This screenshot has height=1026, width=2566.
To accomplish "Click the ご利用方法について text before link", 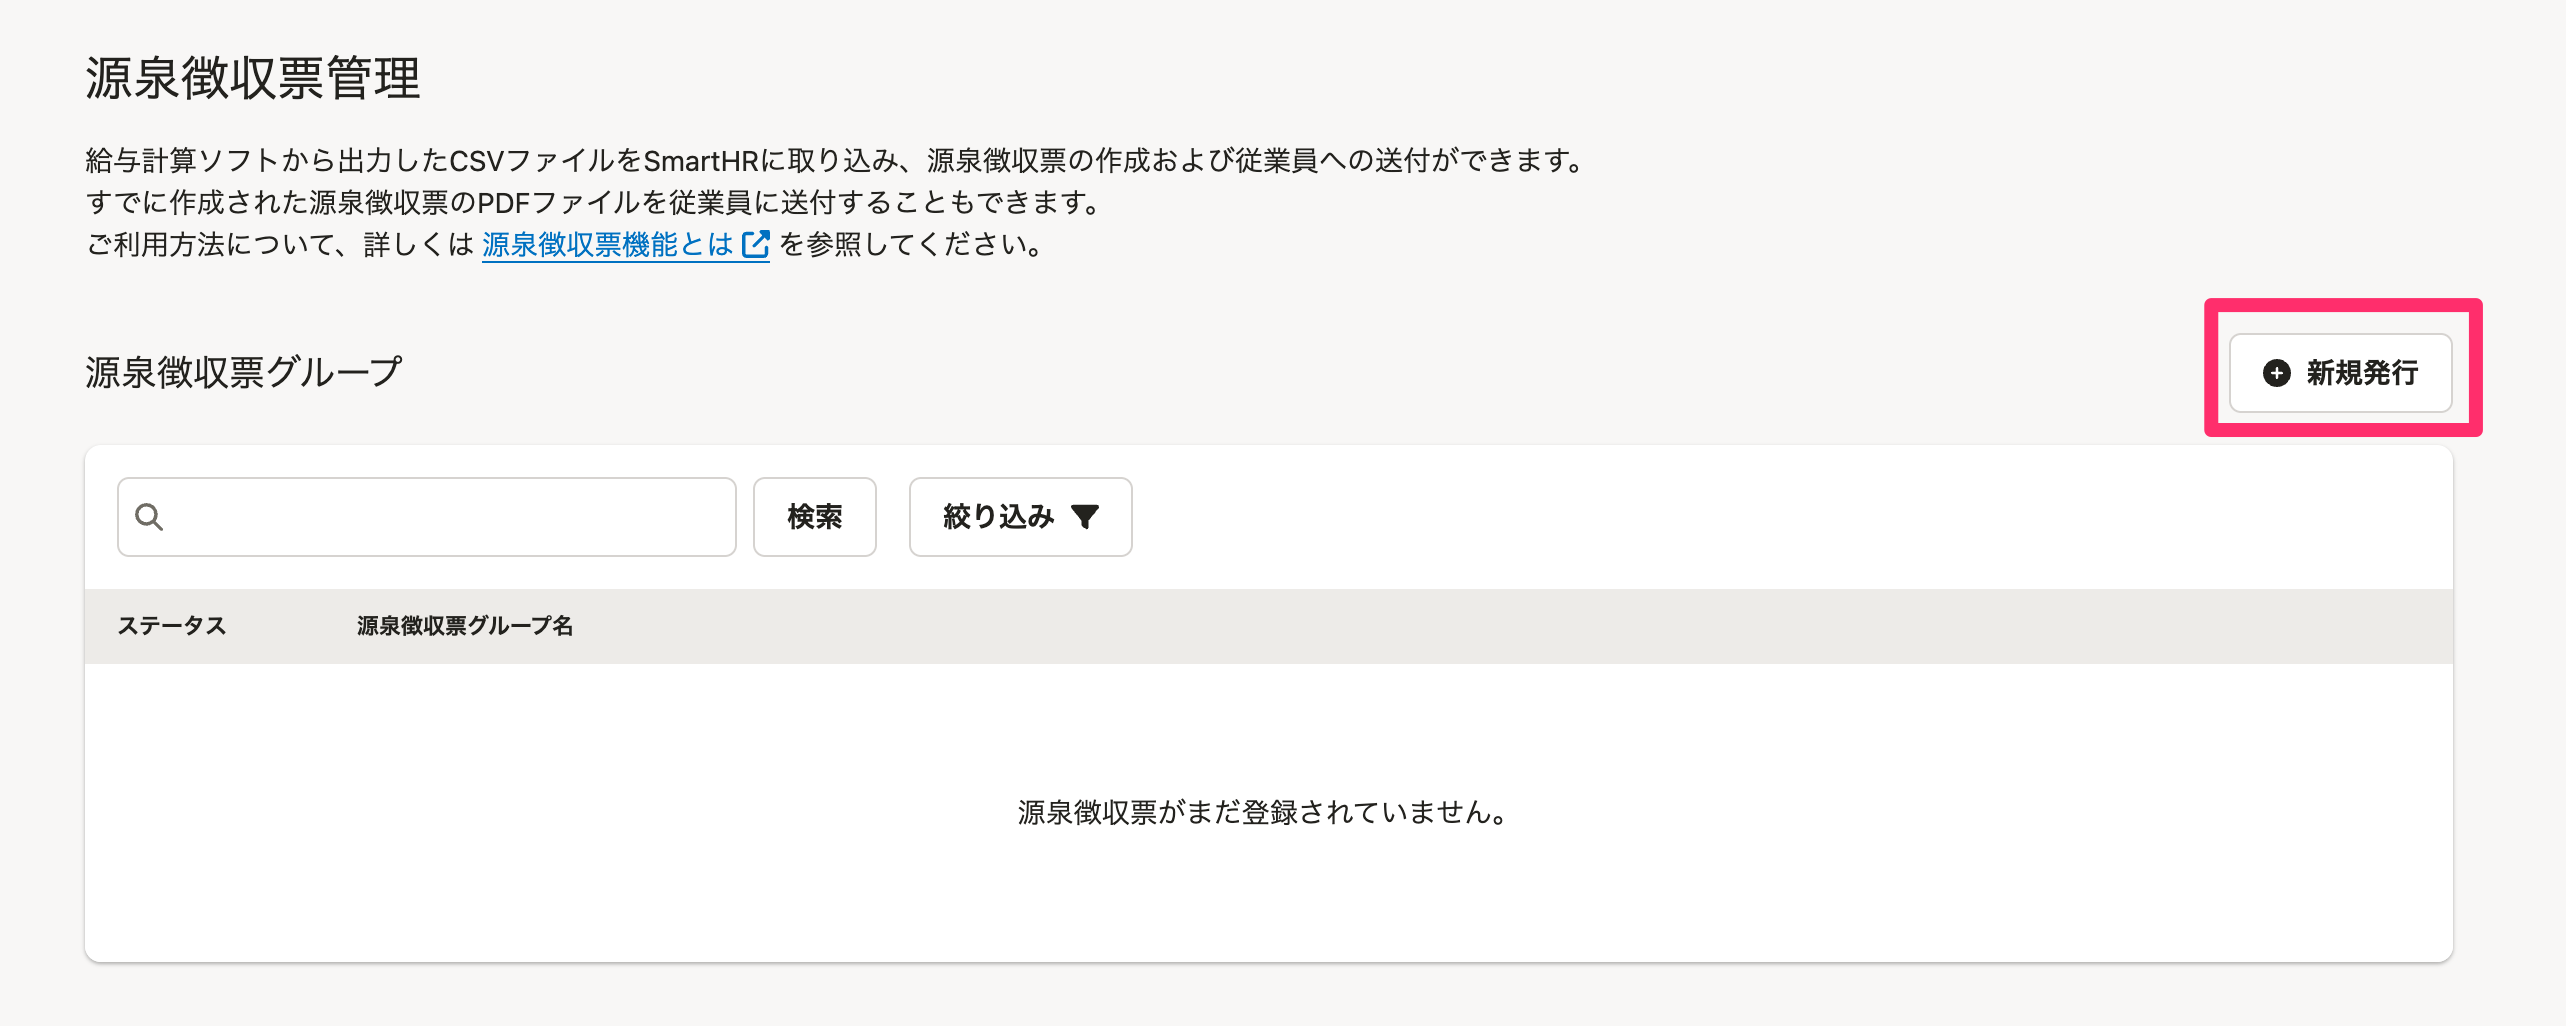I will point(278,244).
